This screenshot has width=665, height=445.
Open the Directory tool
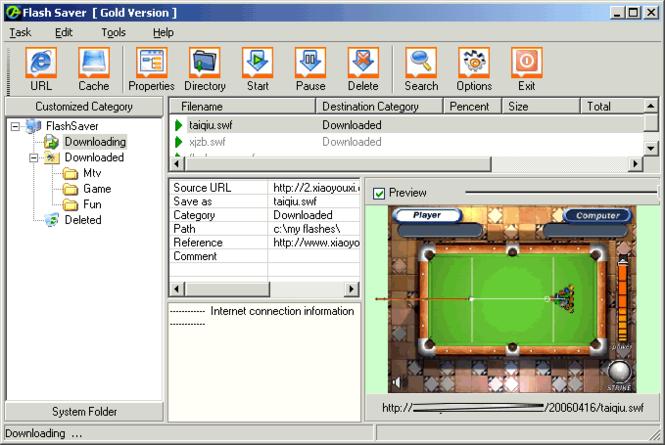pos(205,70)
